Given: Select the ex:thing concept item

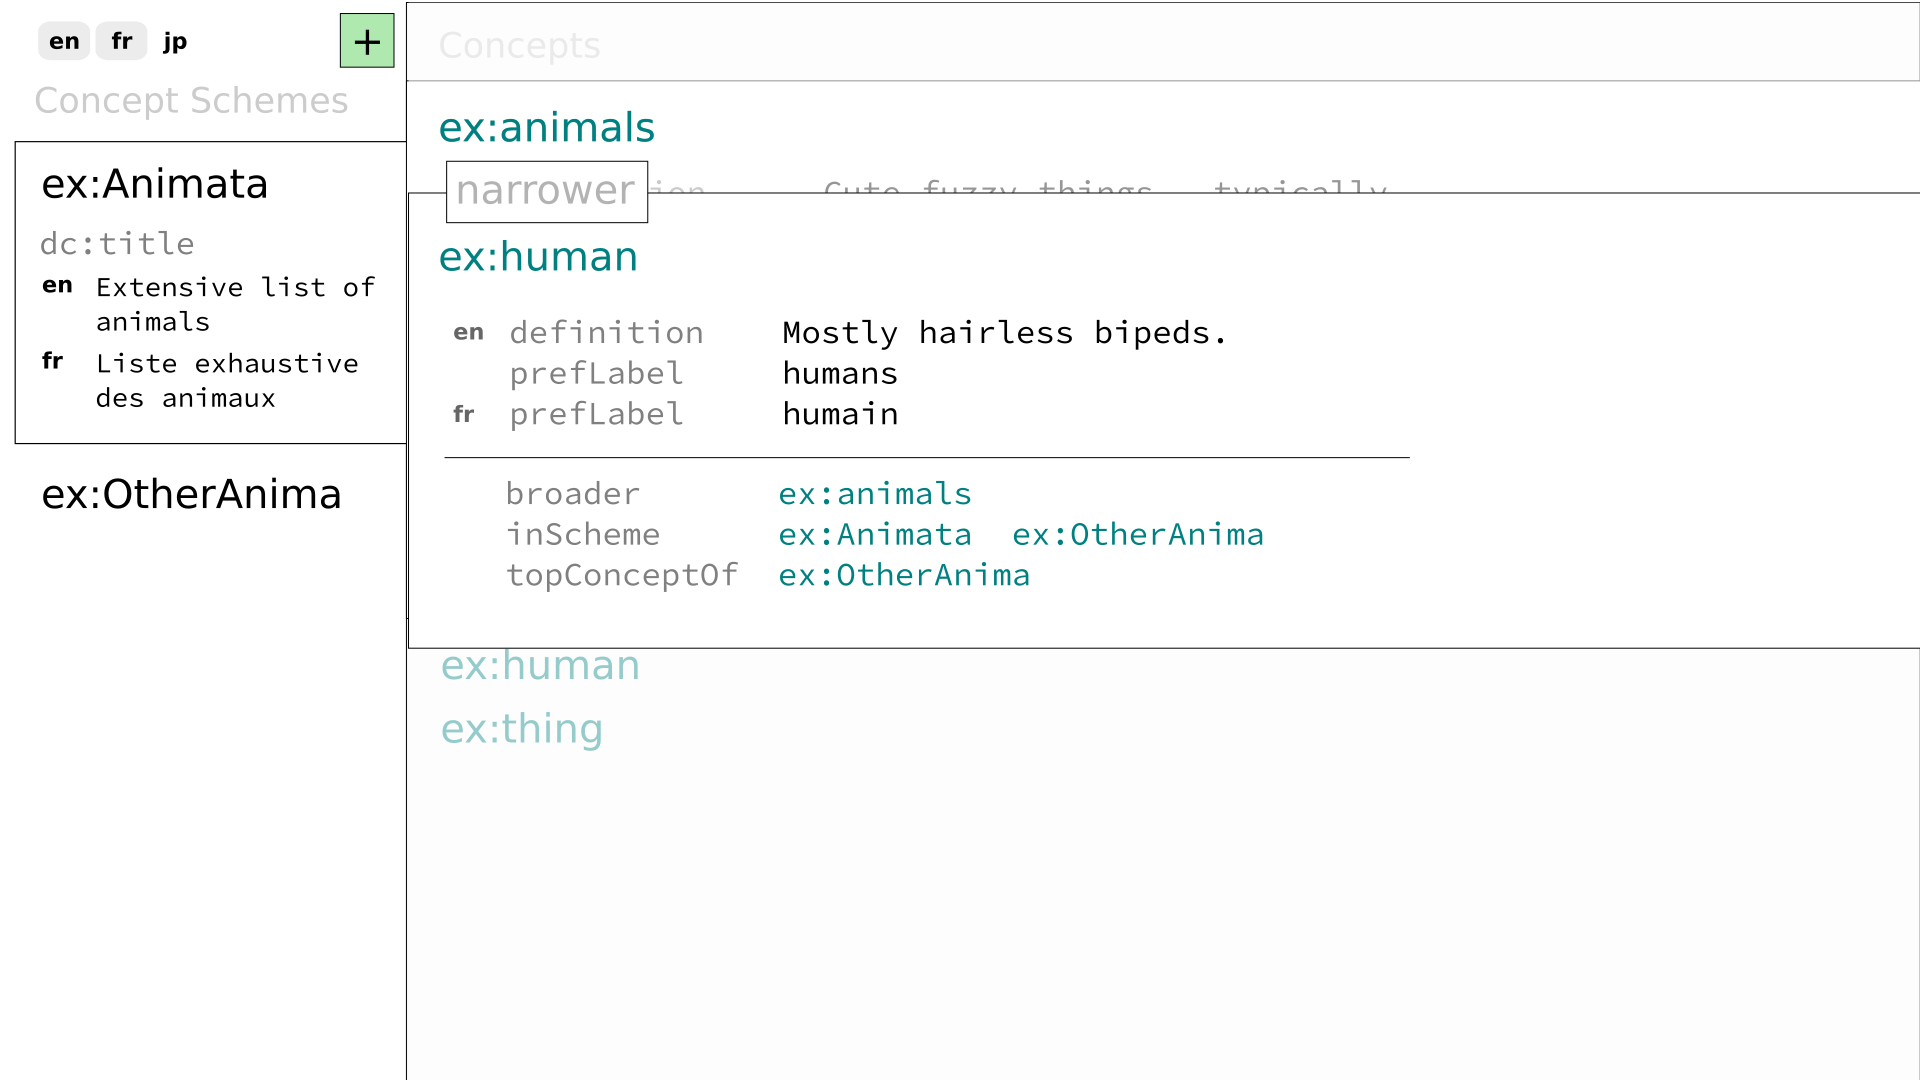Looking at the screenshot, I should (x=521, y=728).
